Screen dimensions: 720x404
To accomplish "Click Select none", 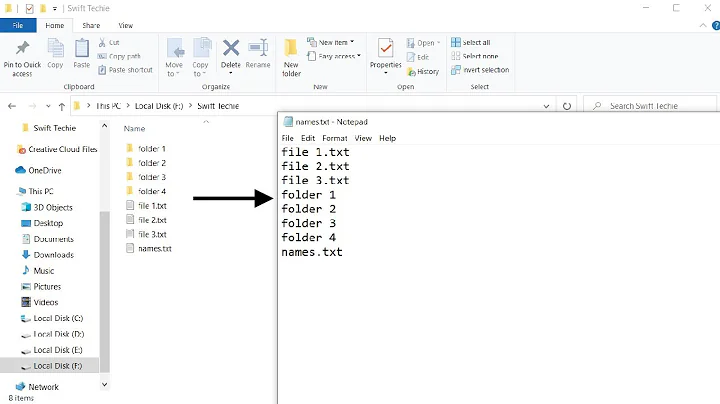I will pyautogui.click(x=475, y=56).
